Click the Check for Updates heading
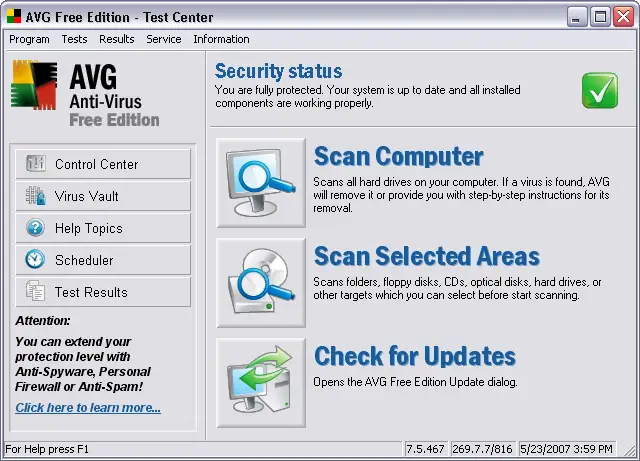 (415, 356)
